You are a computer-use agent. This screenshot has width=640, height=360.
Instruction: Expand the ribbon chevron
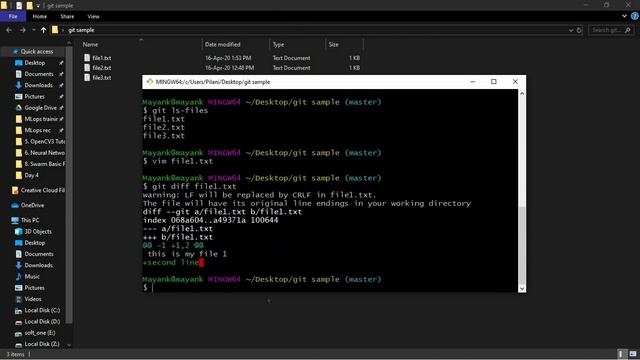[624, 16]
